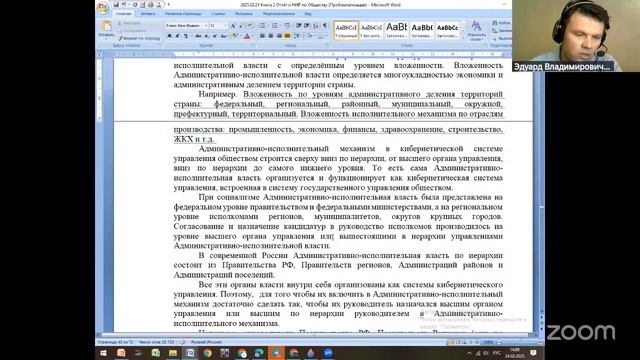
Task: Center align text
Action: point(271,36)
